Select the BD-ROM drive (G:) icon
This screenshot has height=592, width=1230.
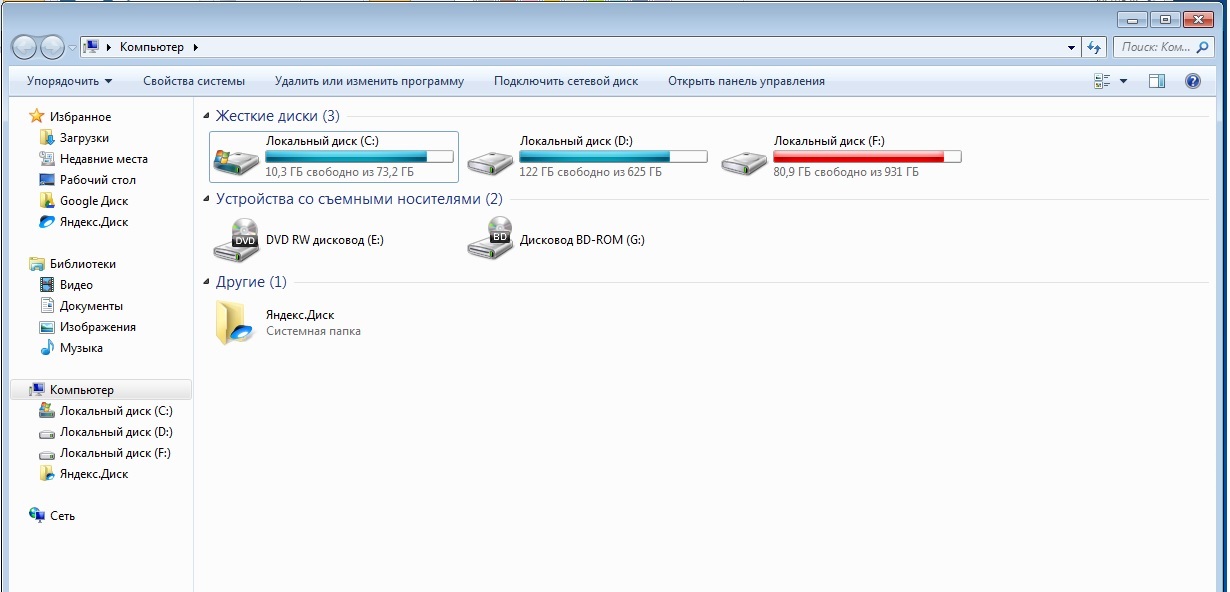490,240
